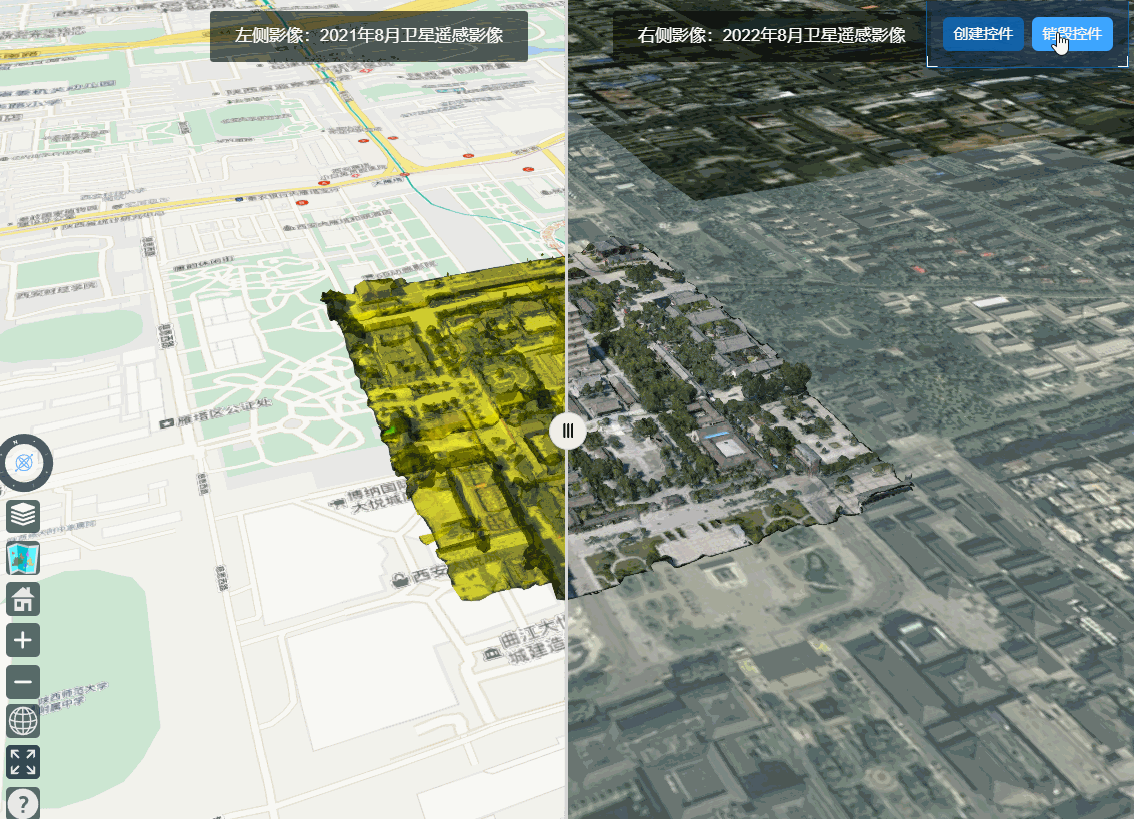Click the right image label 2022年8月卫星遥感影像
Viewport: 1134px width, 819px height.
[771, 35]
